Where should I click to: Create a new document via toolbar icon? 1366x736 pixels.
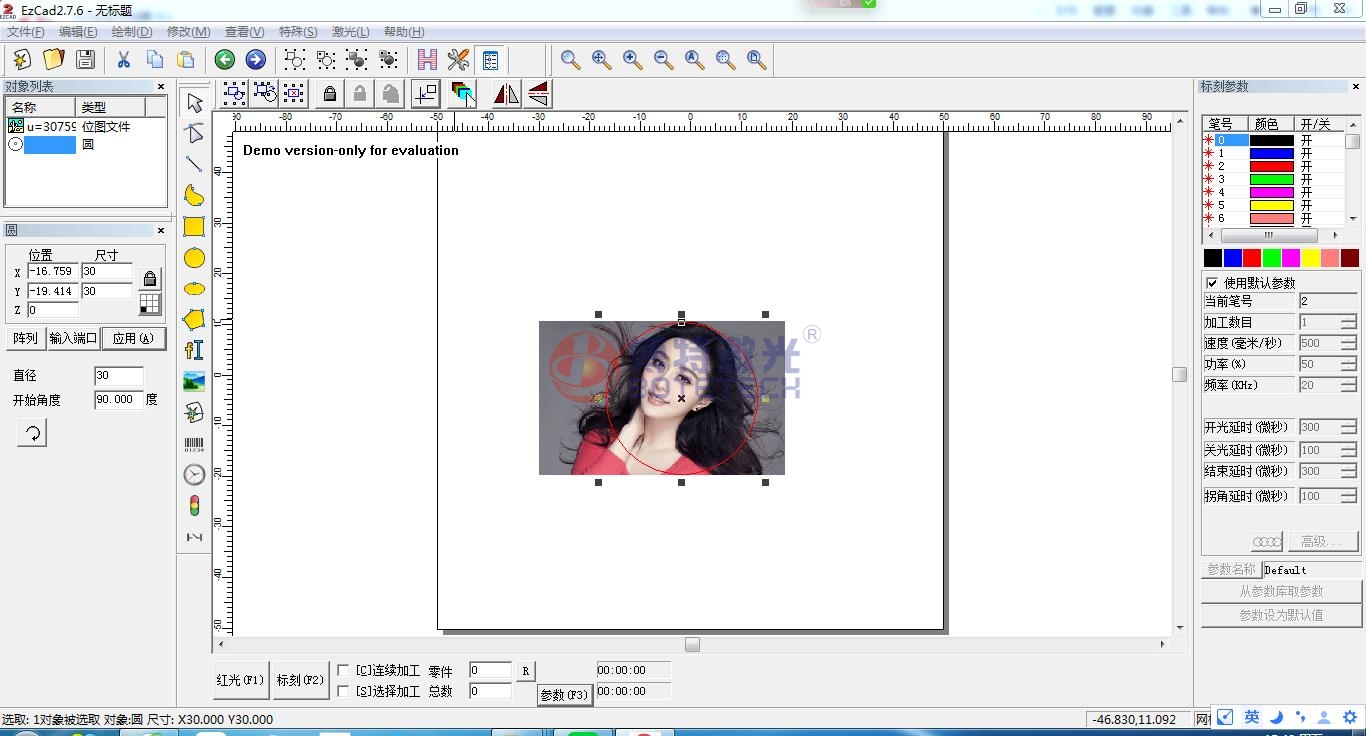pyautogui.click(x=21, y=60)
